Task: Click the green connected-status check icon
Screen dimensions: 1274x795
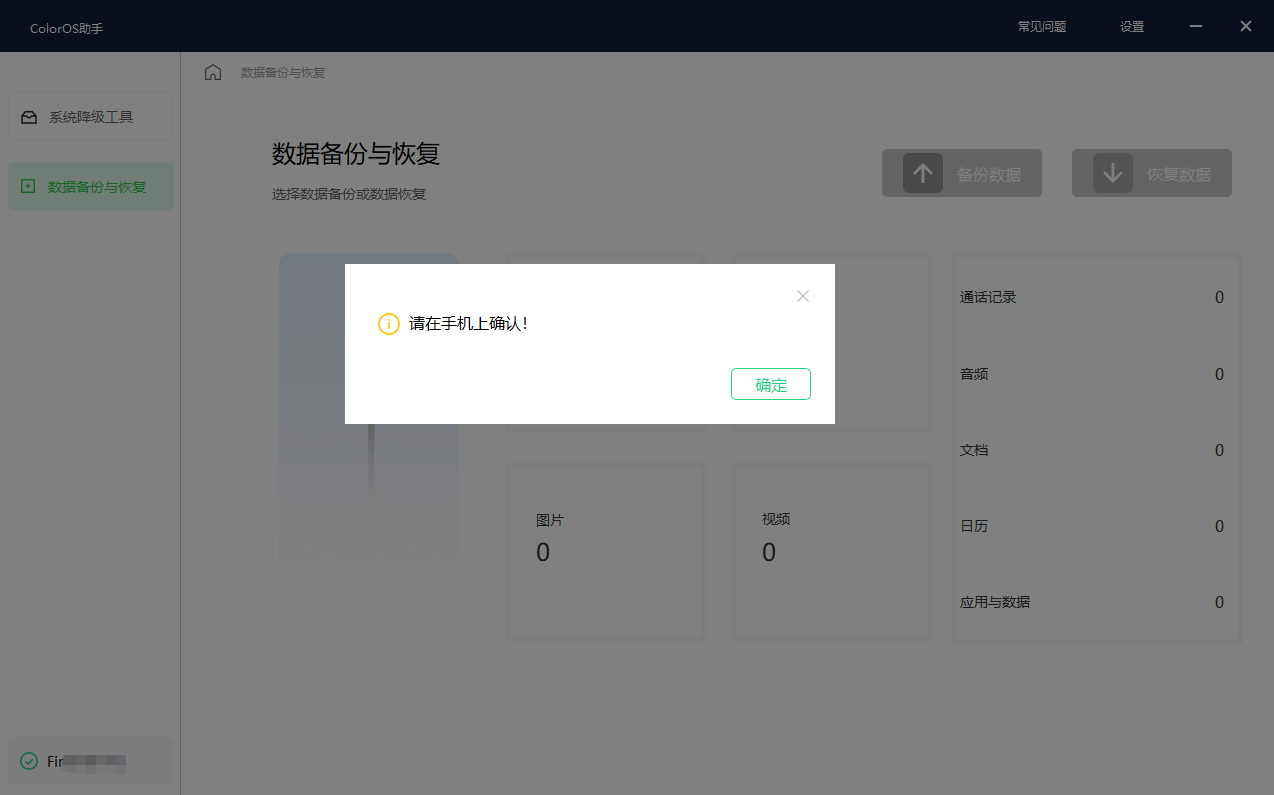Action: (27, 760)
